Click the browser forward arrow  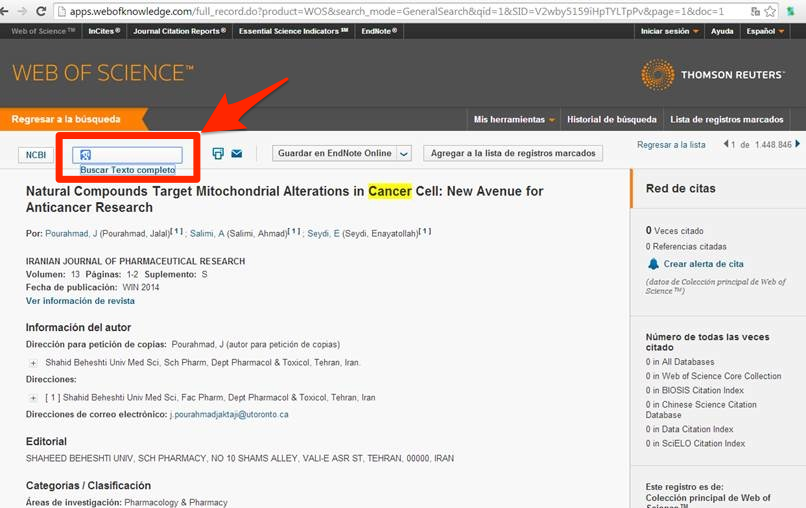[22, 11]
